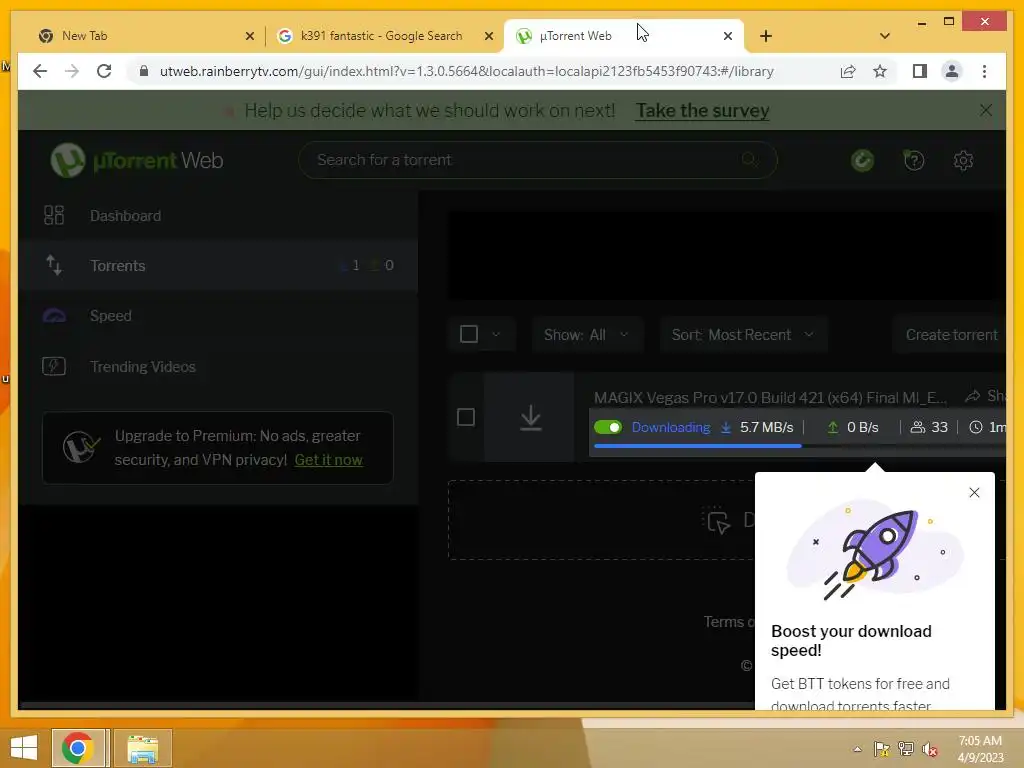Screen dimensions: 1024x768
Task: Click the download arrow thumbnail of MAGIX torrent
Action: tap(530, 417)
